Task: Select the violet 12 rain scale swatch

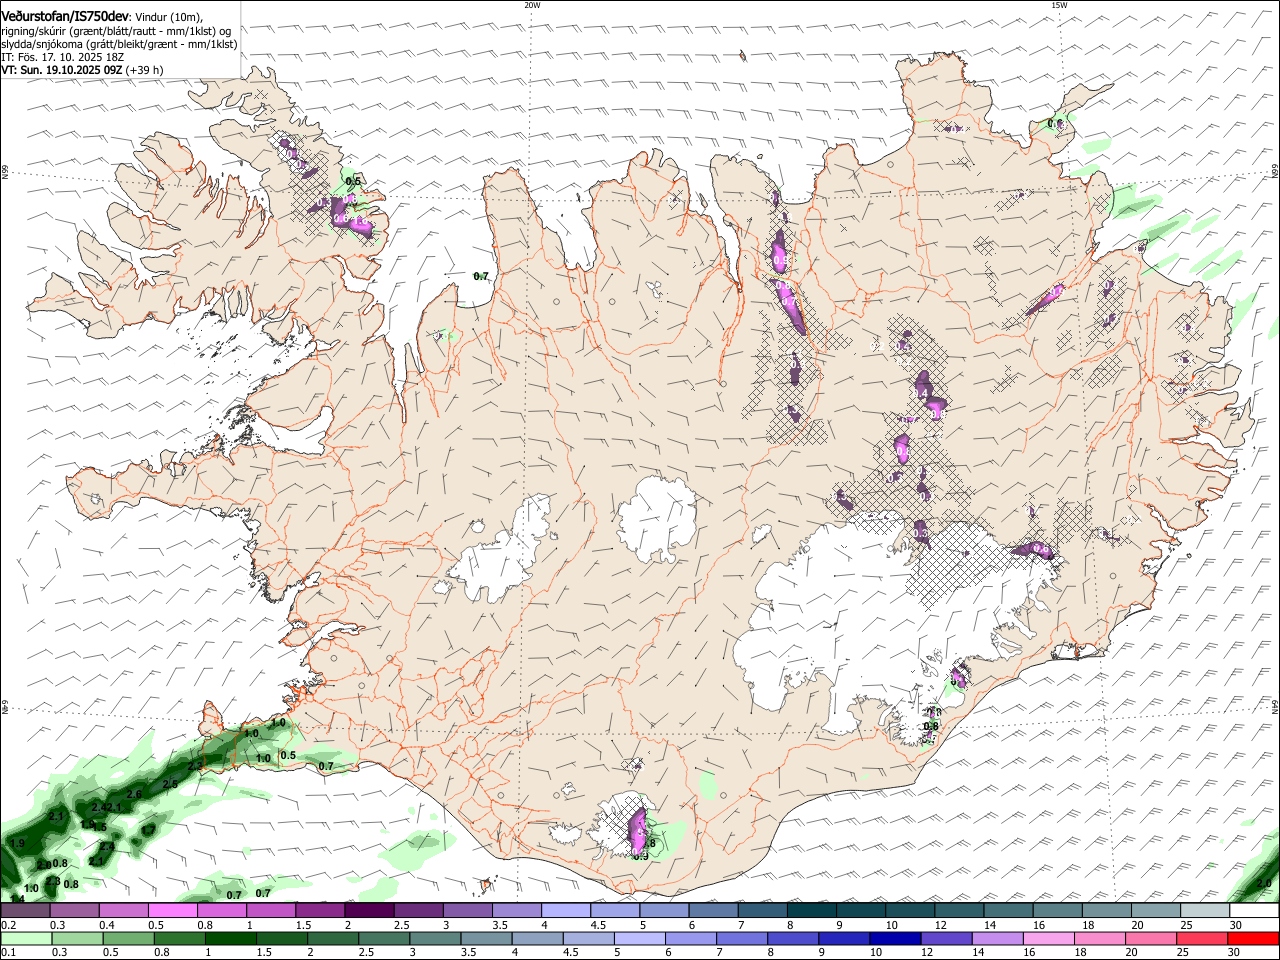Action: [x=945, y=938]
